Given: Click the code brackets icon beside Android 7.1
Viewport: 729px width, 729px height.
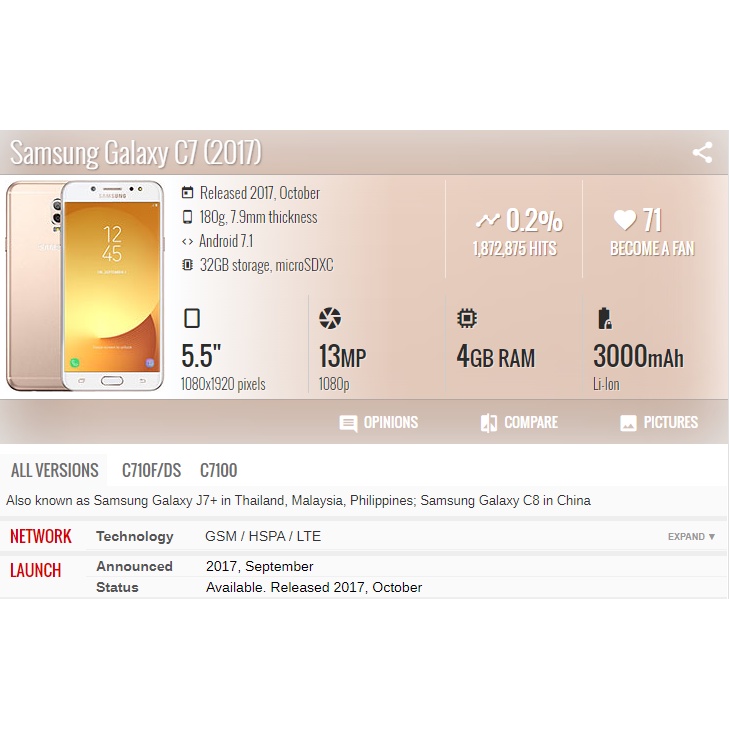Looking at the screenshot, I should [x=187, y=241].
